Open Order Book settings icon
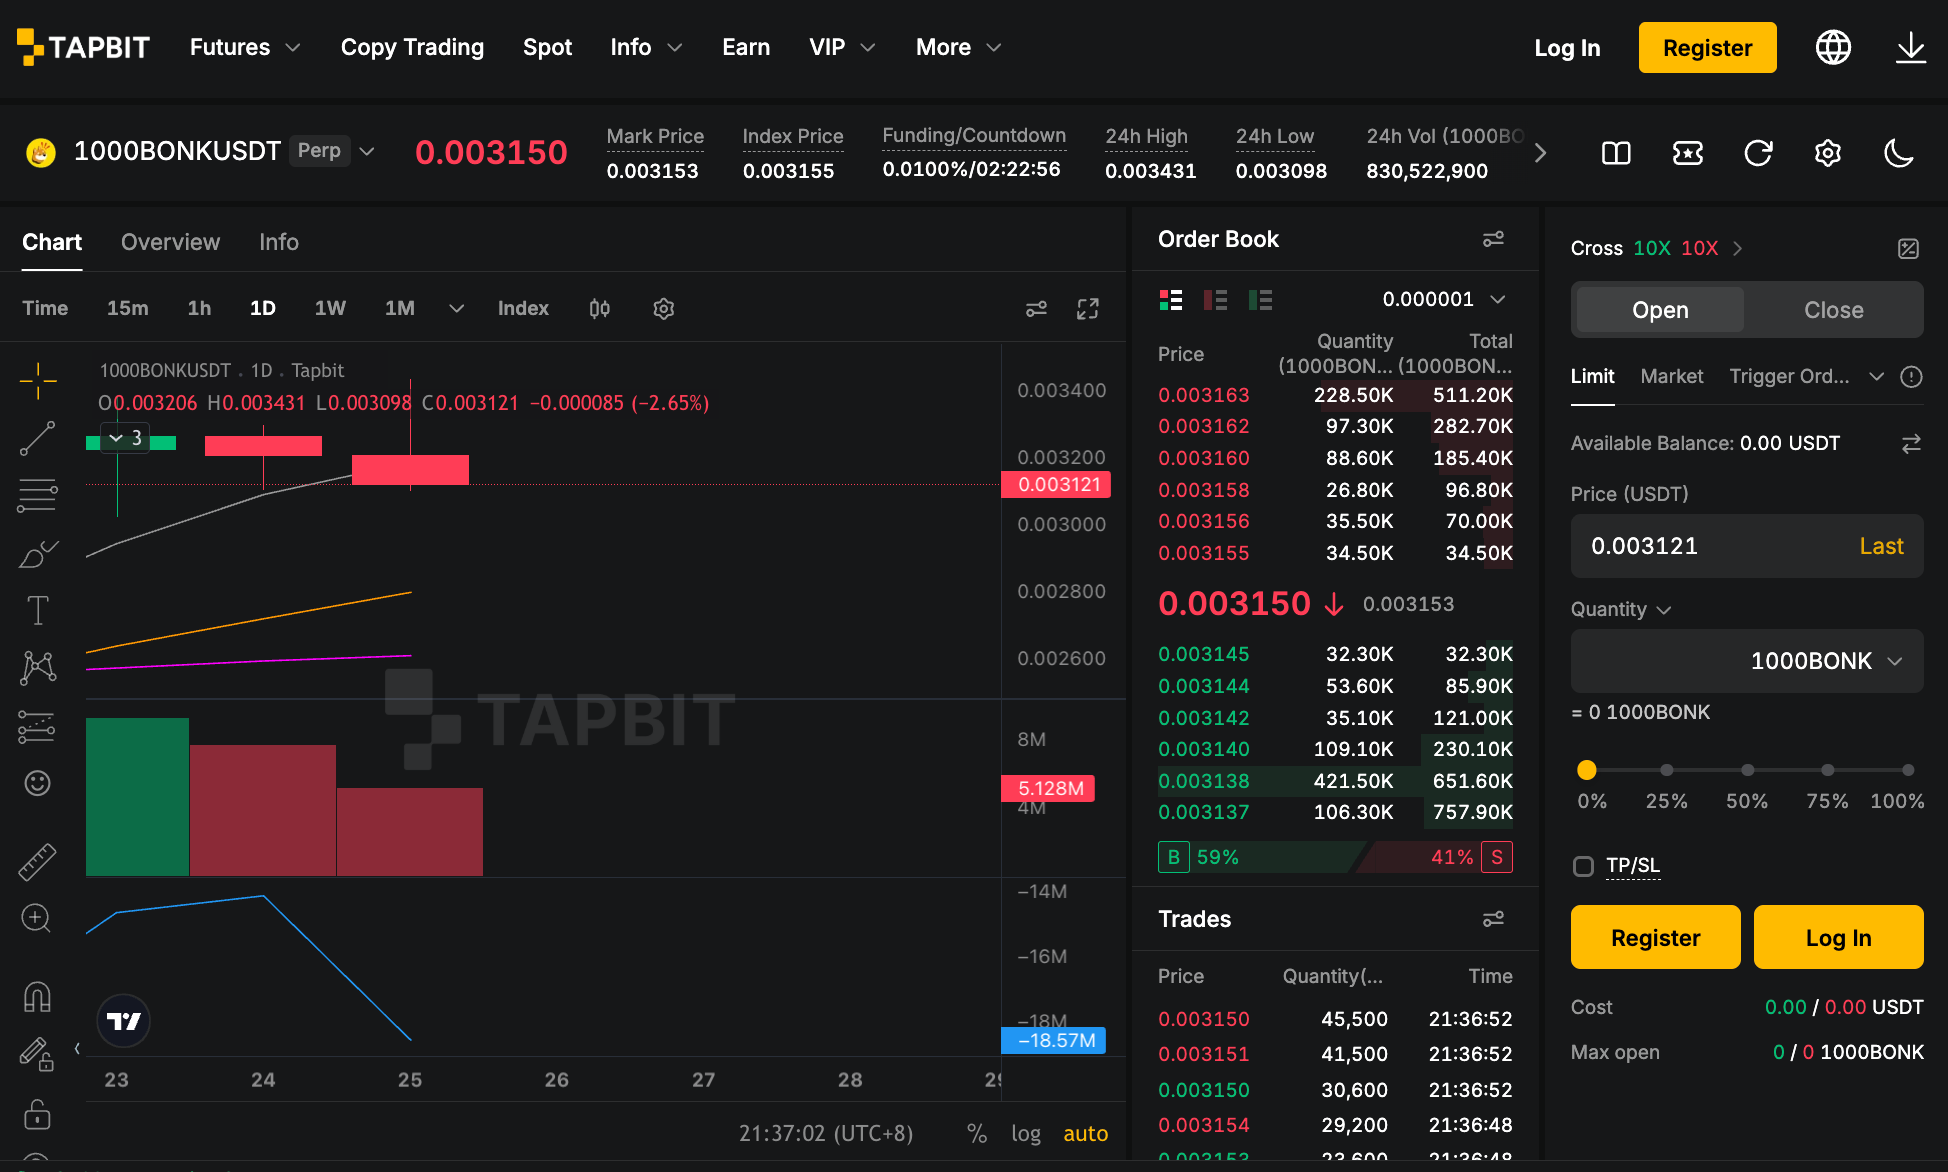 pos(1493,239)
